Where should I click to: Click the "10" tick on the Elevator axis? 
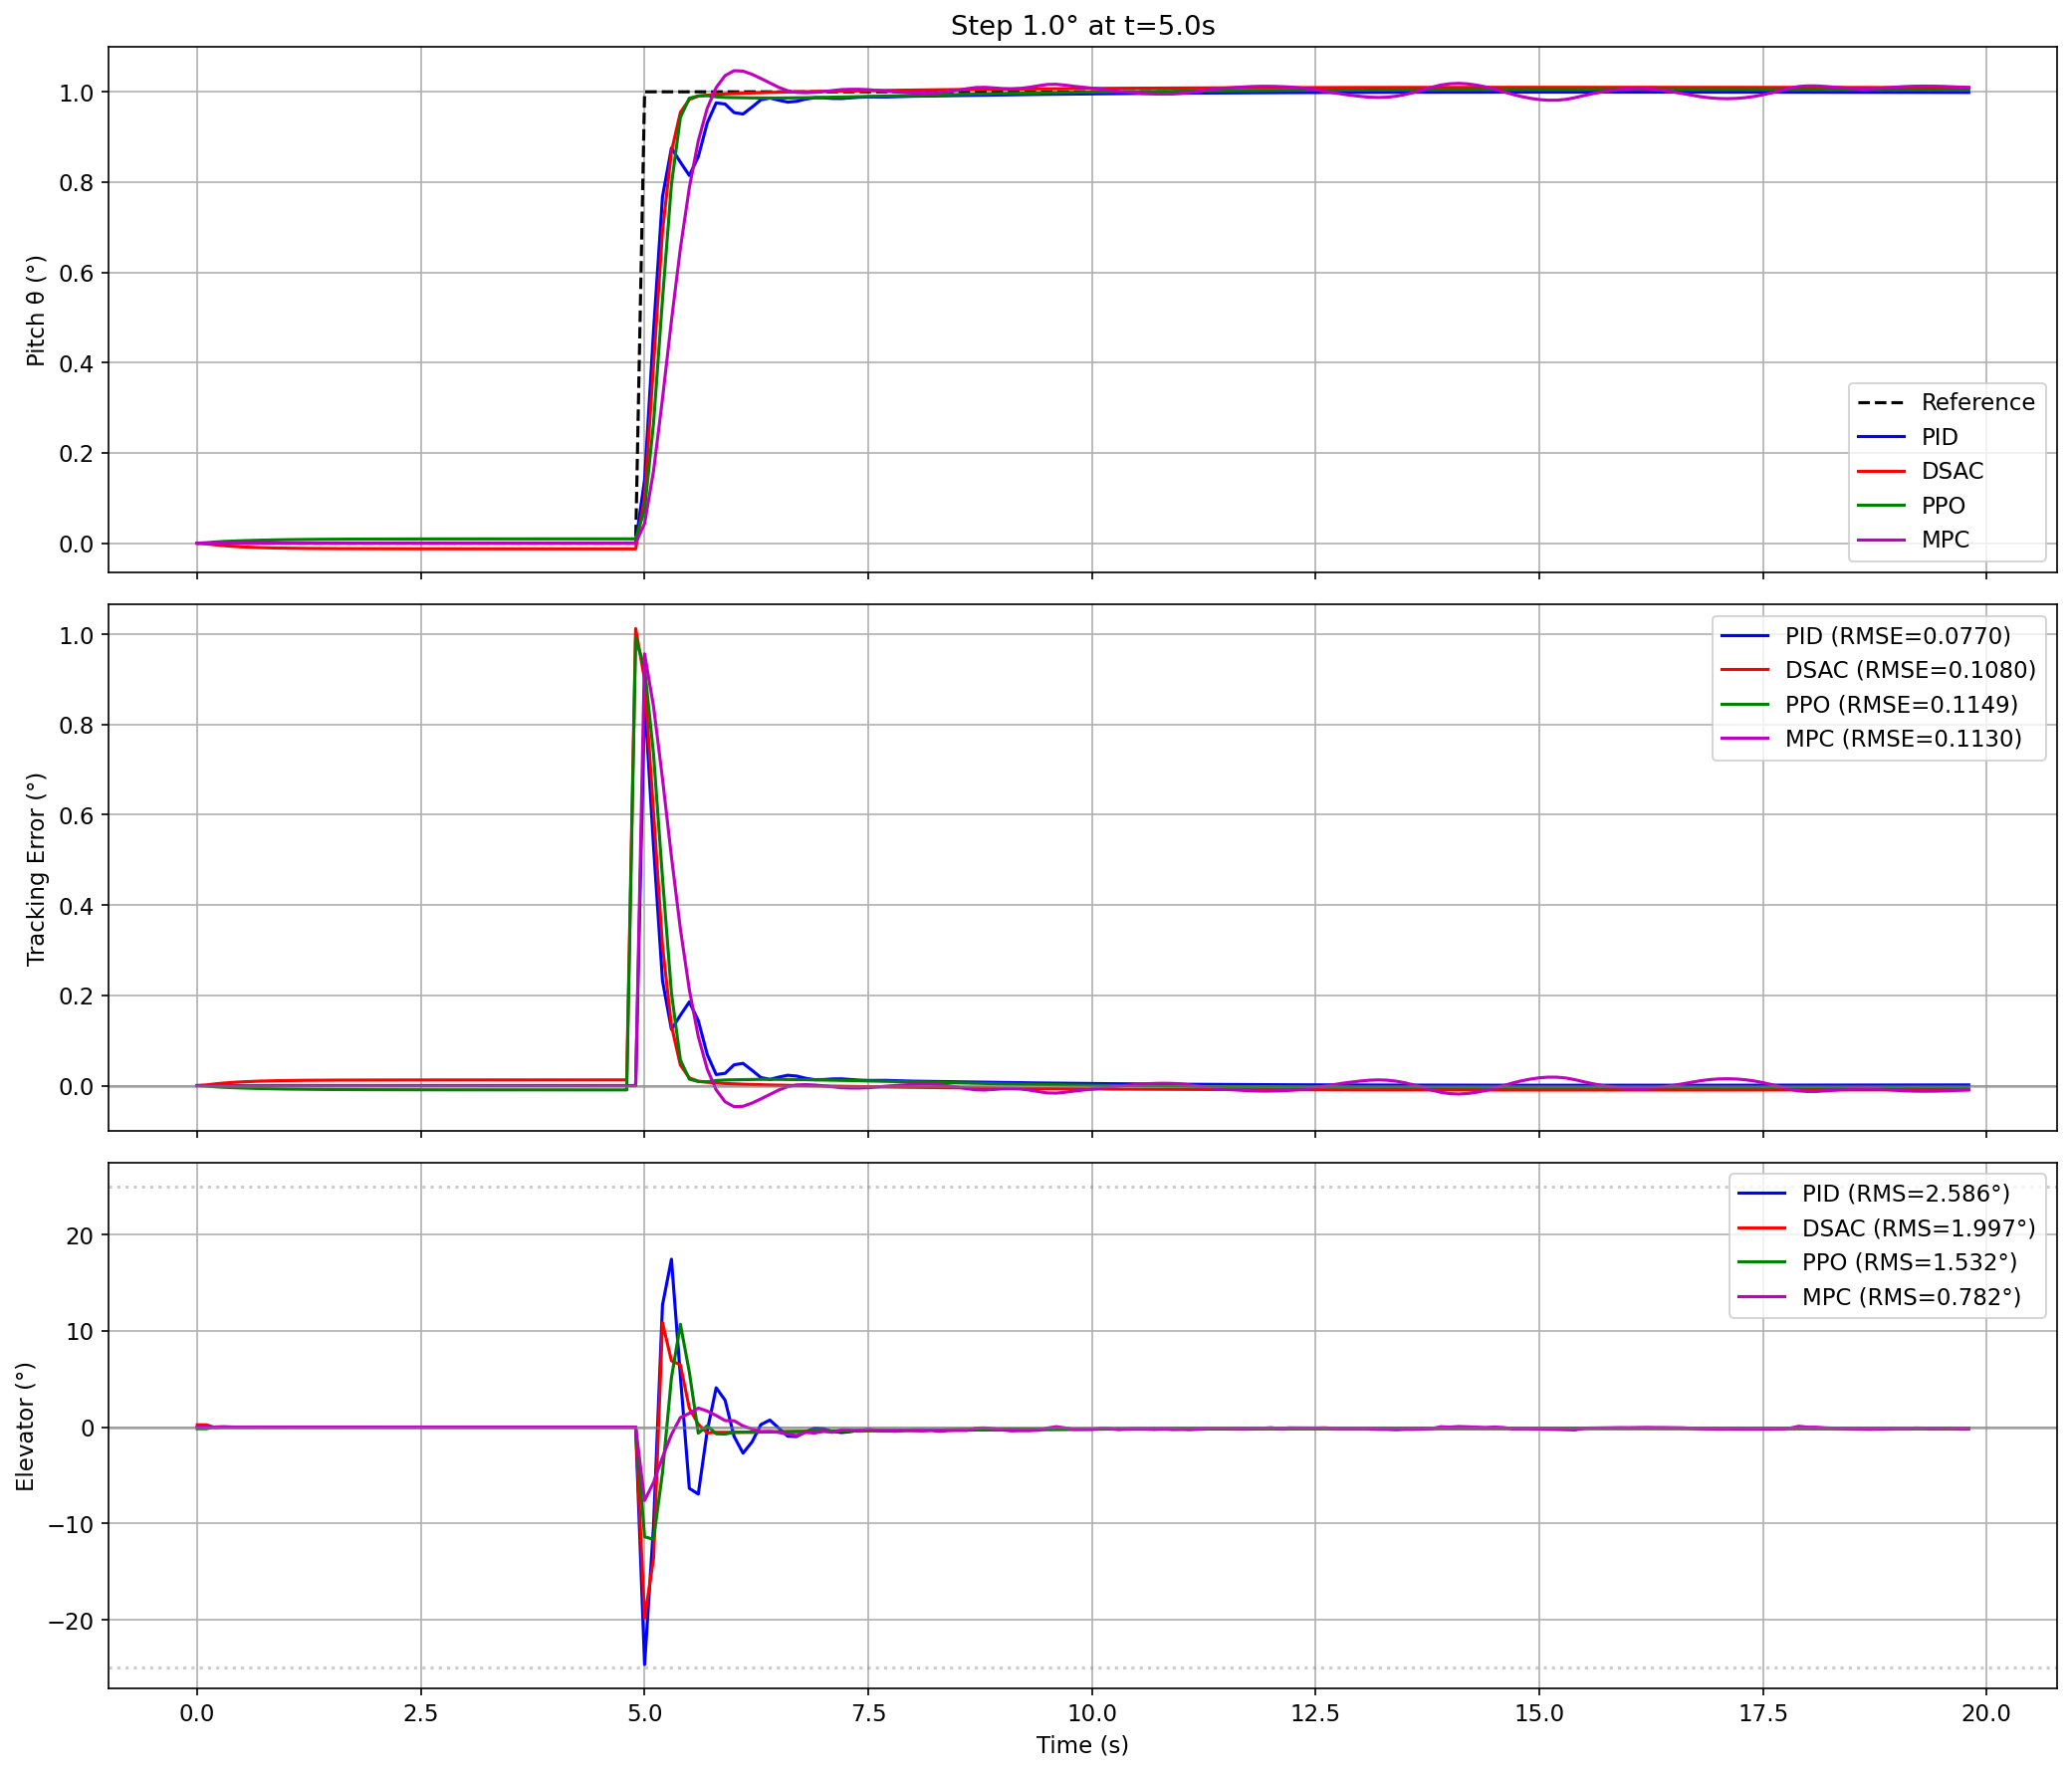point(81,1332)
